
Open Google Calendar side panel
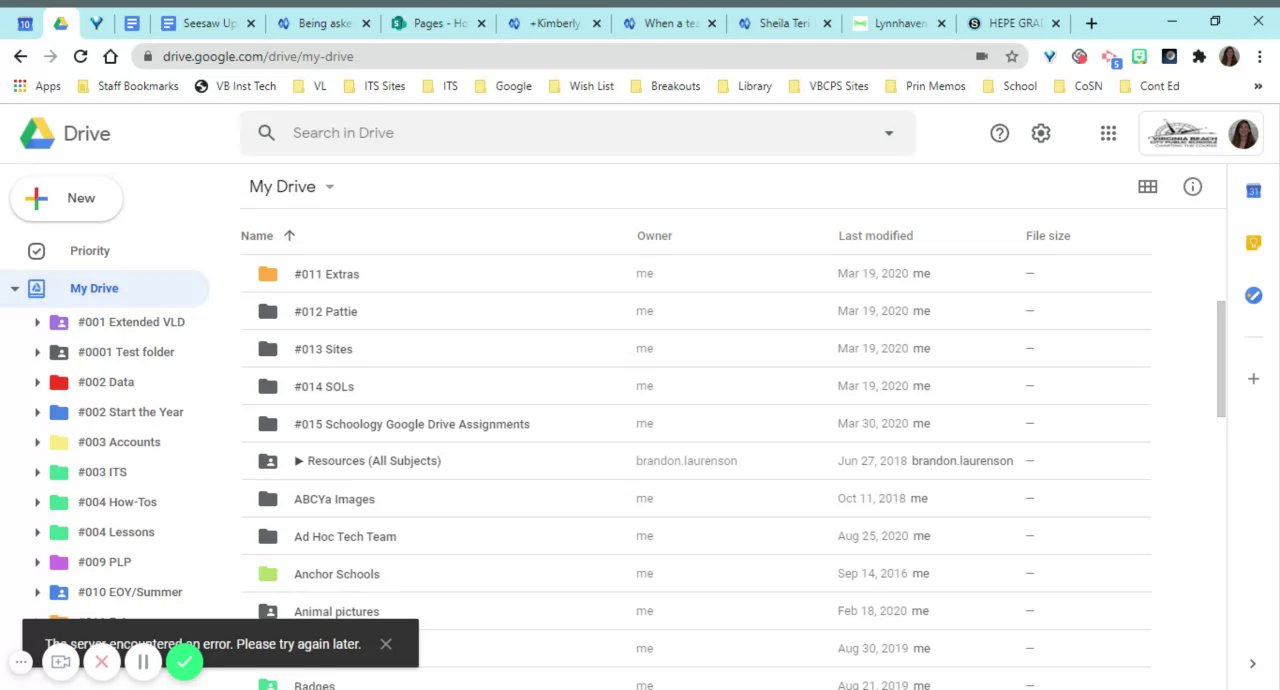[x=1253, y=191]
